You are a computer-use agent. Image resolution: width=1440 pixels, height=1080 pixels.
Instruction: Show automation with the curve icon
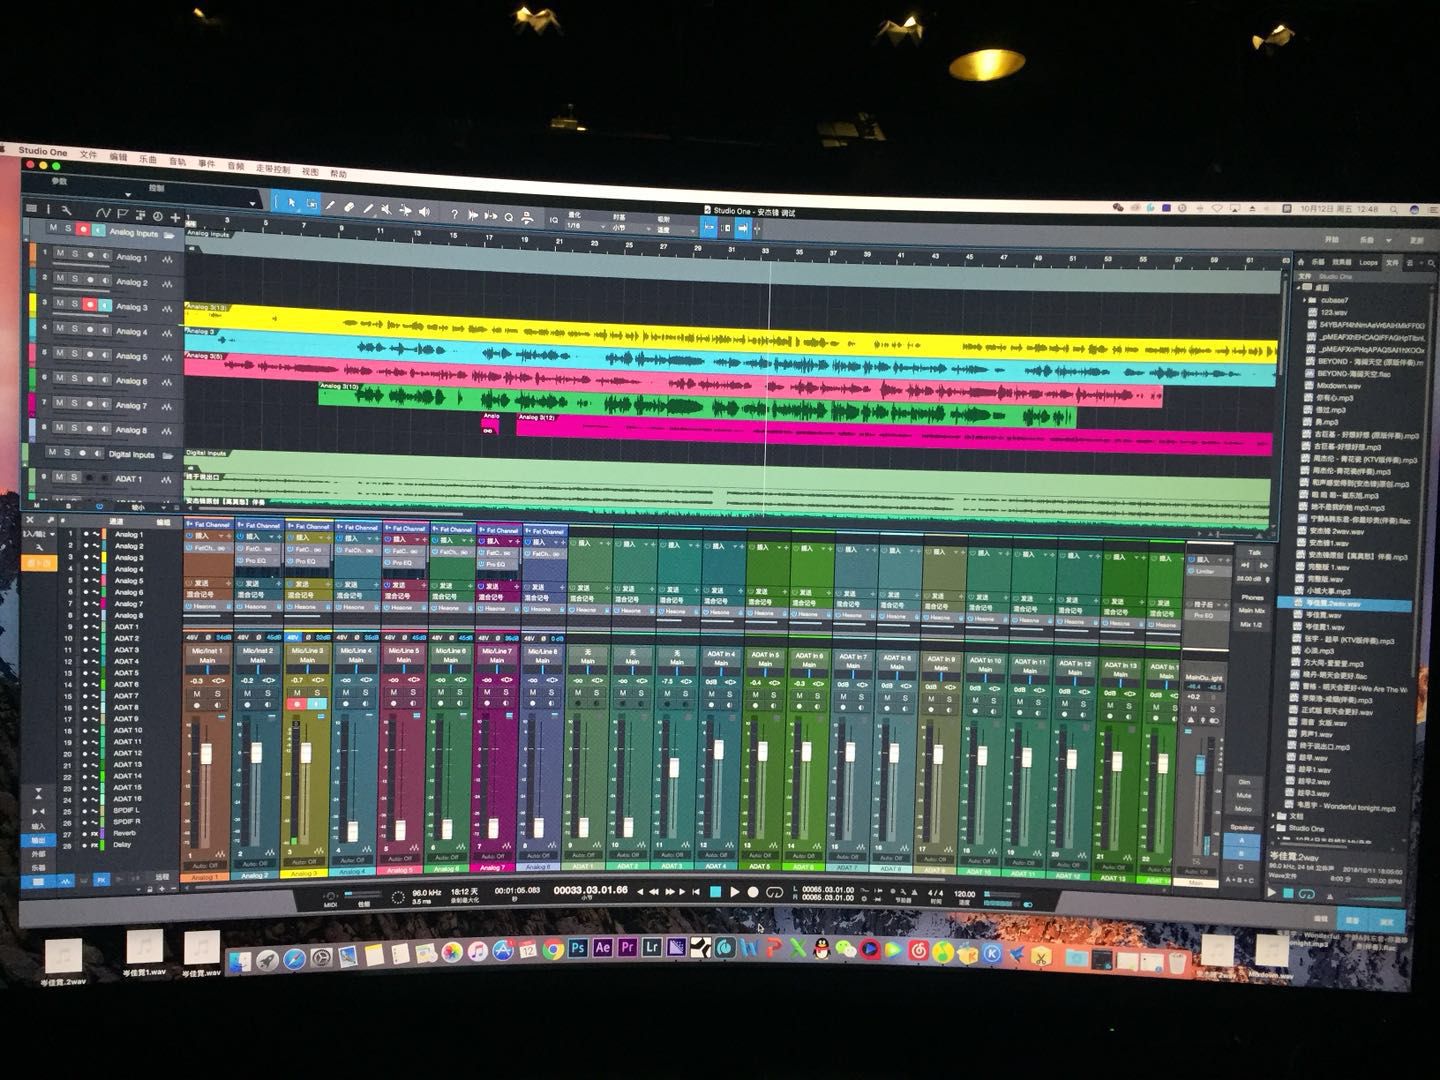pyautogui.click(x=103, y=213)
